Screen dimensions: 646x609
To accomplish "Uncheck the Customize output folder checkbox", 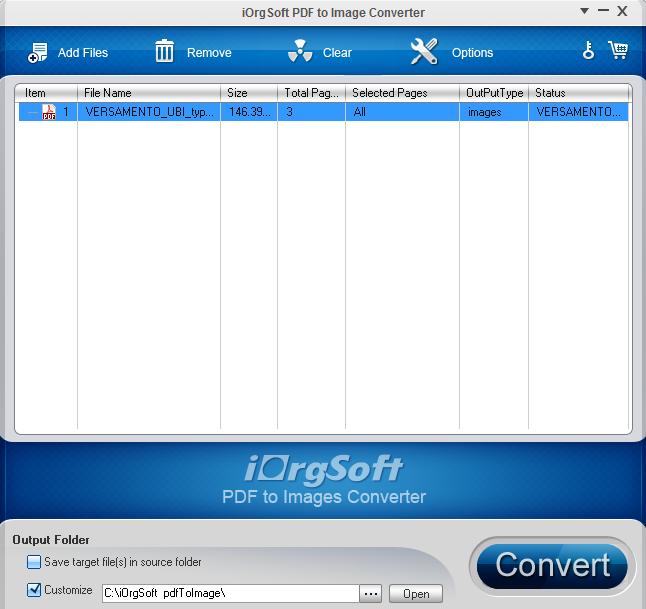I will pyautogui.click(x=34, y=590).
